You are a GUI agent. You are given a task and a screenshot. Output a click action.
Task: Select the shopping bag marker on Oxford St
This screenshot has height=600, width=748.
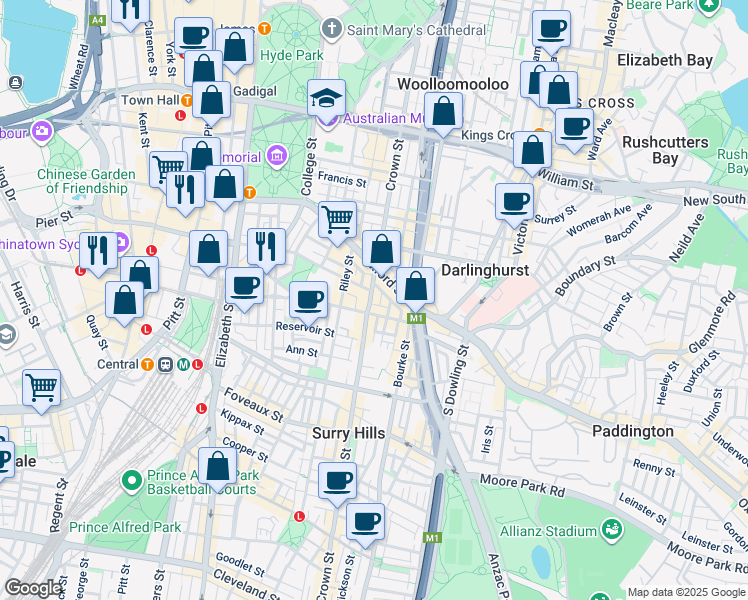381,250
